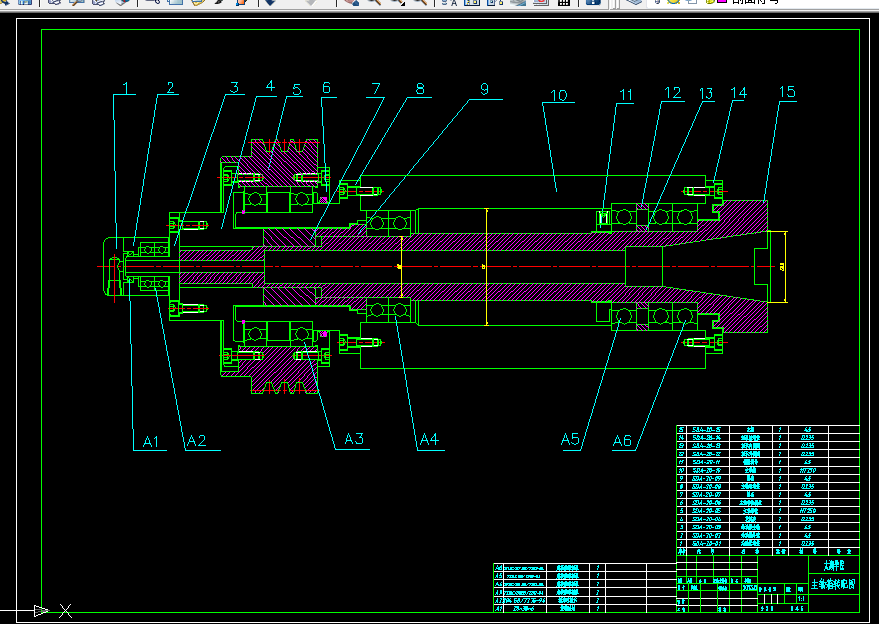Screen dimensions: 879x624
Task: Select part callout label "9"
Action: tap(484, 89)
